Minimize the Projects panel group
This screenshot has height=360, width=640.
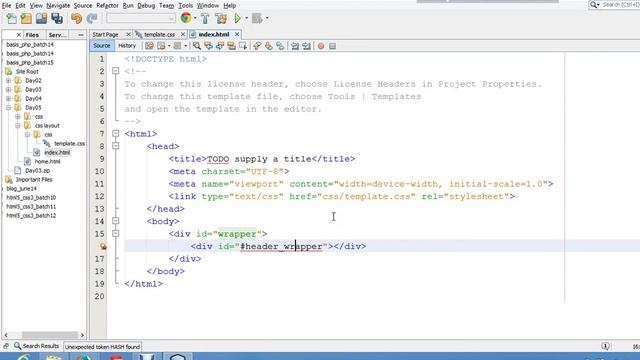80,35
